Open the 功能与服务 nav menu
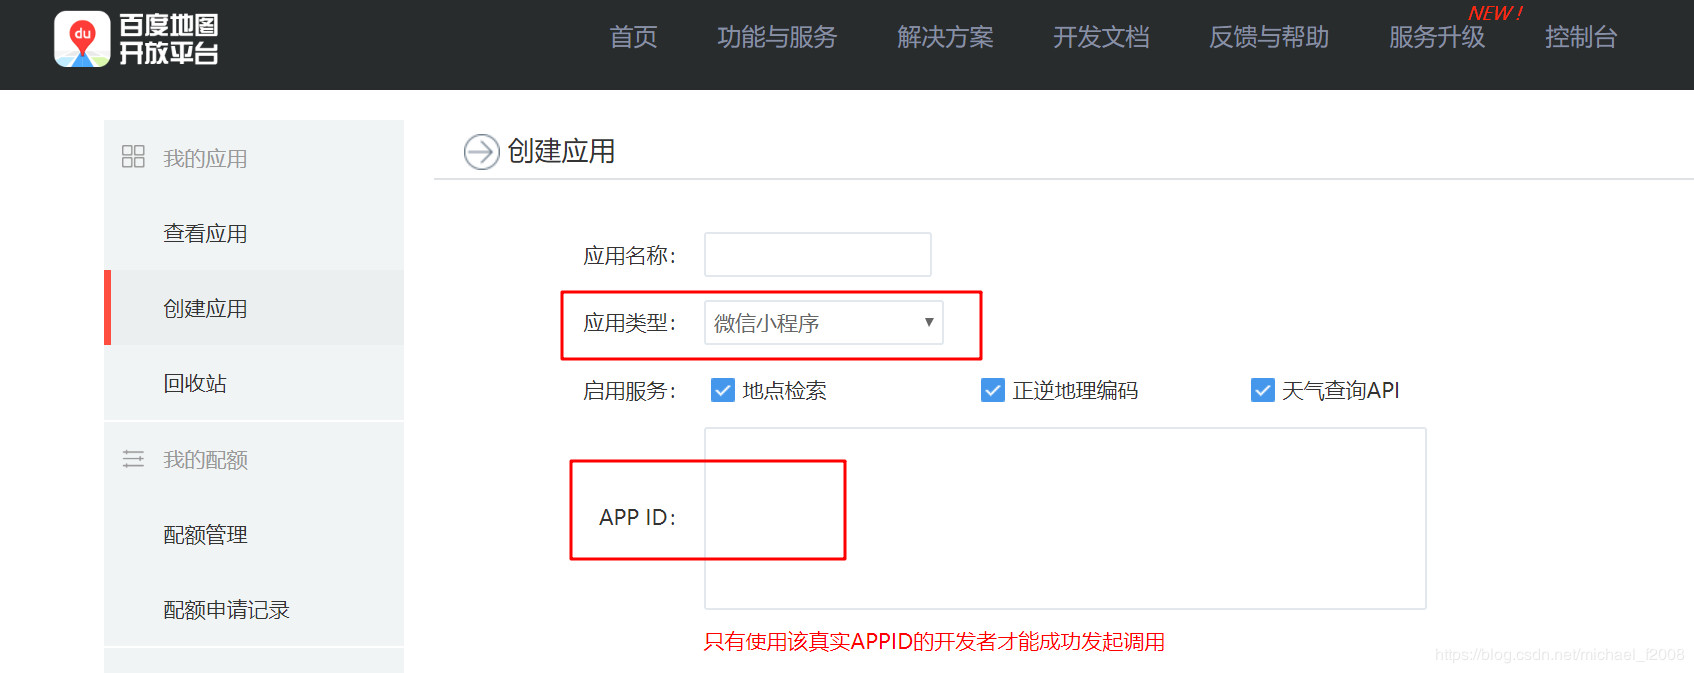 point(777,38)
